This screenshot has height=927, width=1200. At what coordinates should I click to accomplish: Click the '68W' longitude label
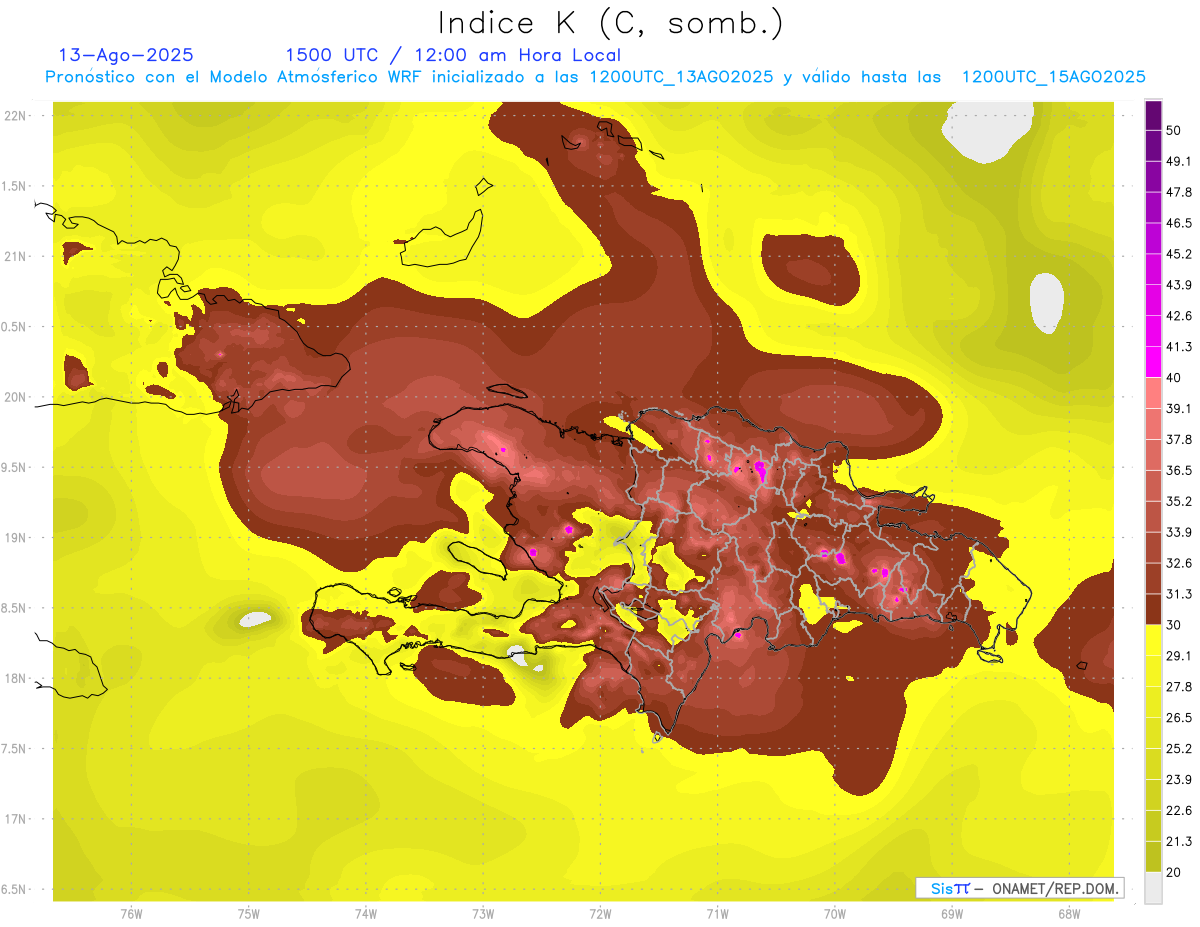click(x=1069, y=914)
